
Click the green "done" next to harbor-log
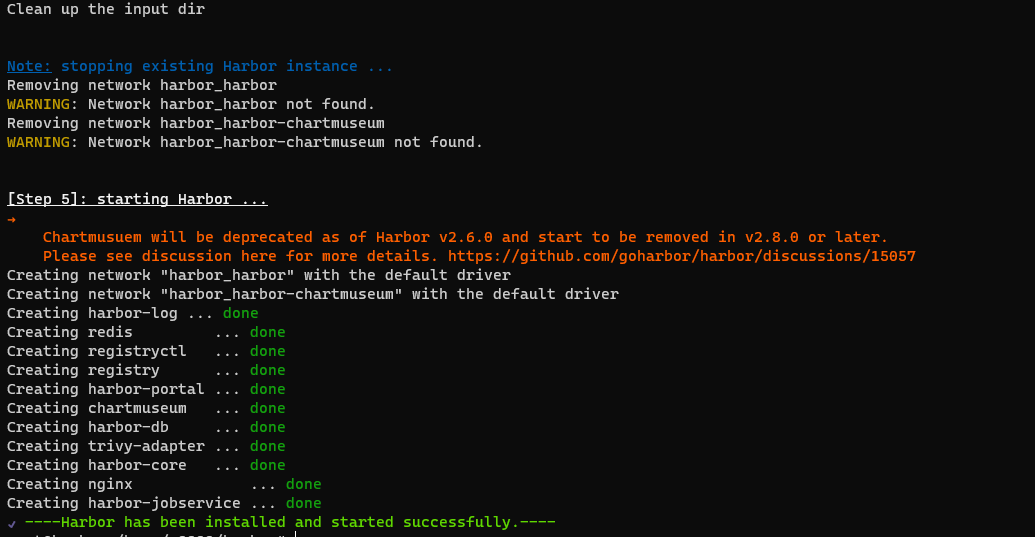click(240, 313)
